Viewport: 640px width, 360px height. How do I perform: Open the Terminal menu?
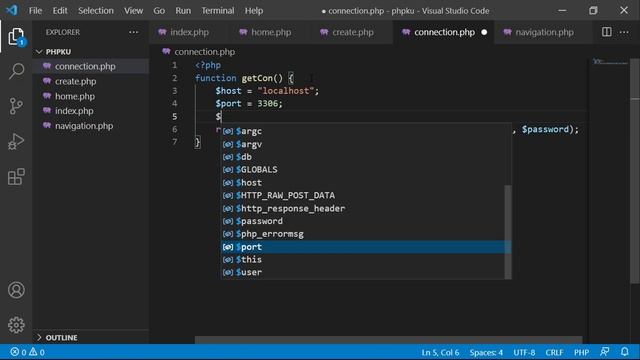[x=218, y=11]
